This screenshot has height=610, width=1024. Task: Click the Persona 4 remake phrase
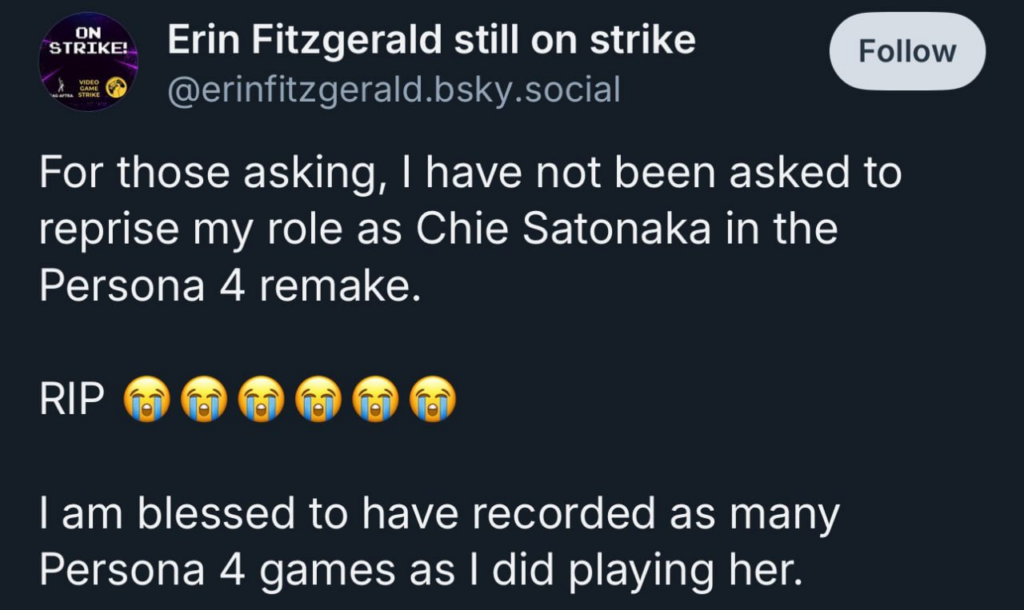(230, 286)
